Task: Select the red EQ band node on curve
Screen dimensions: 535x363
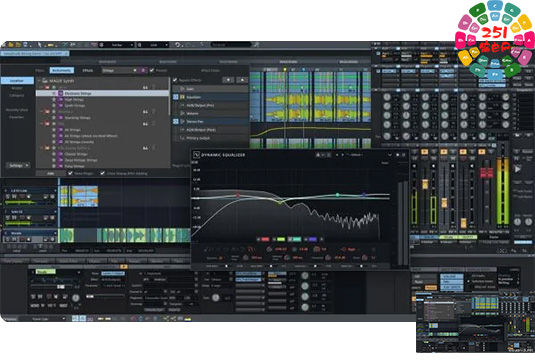Action: click(x=238, y=195)
